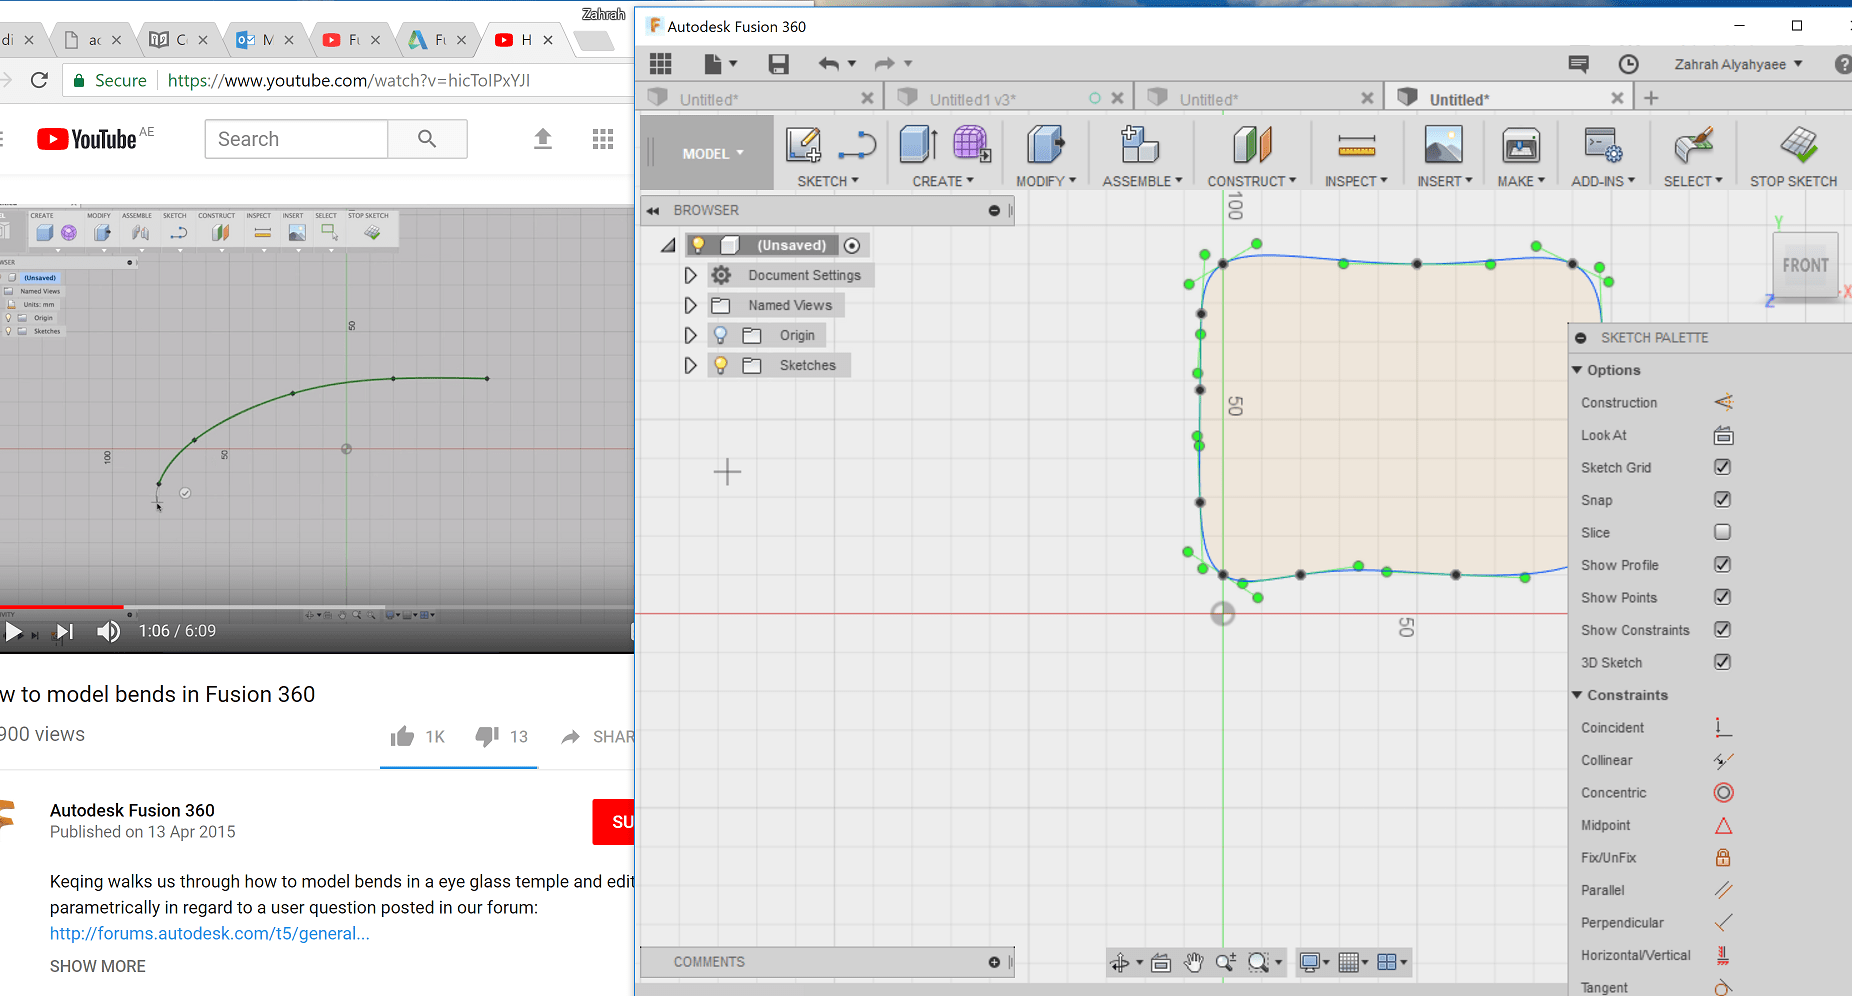
Task: Click the Look At icon in palette
Action: pos(1723,435)
